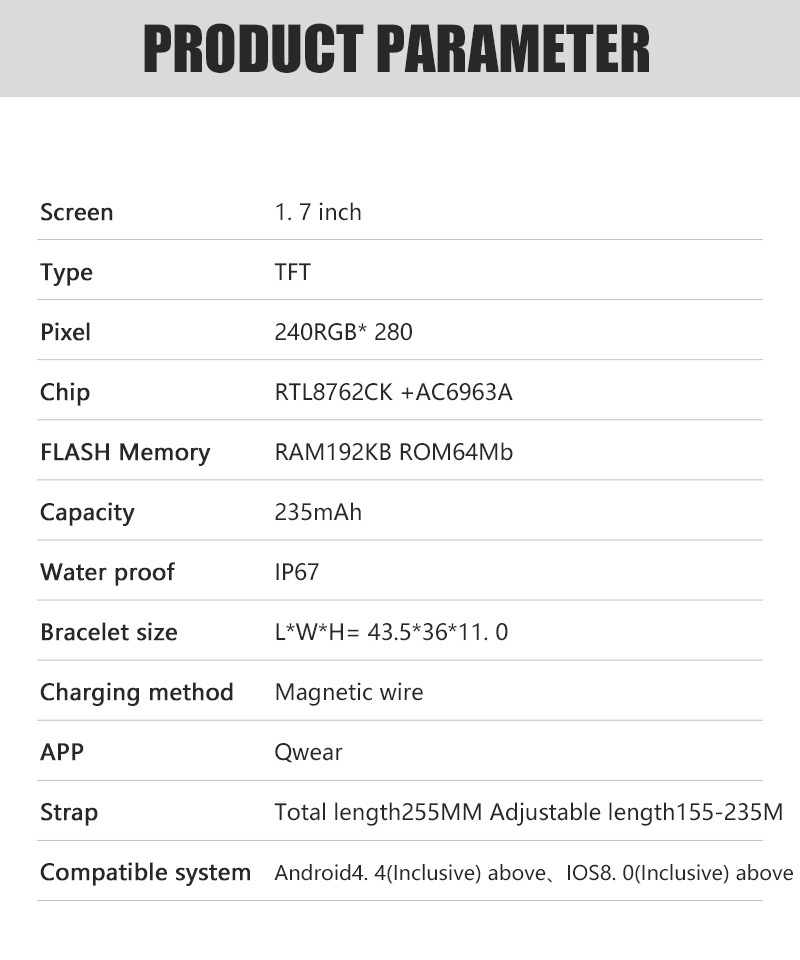Select the Screen label
This screenshot has height=960, width=800.
tap(77, 212)
